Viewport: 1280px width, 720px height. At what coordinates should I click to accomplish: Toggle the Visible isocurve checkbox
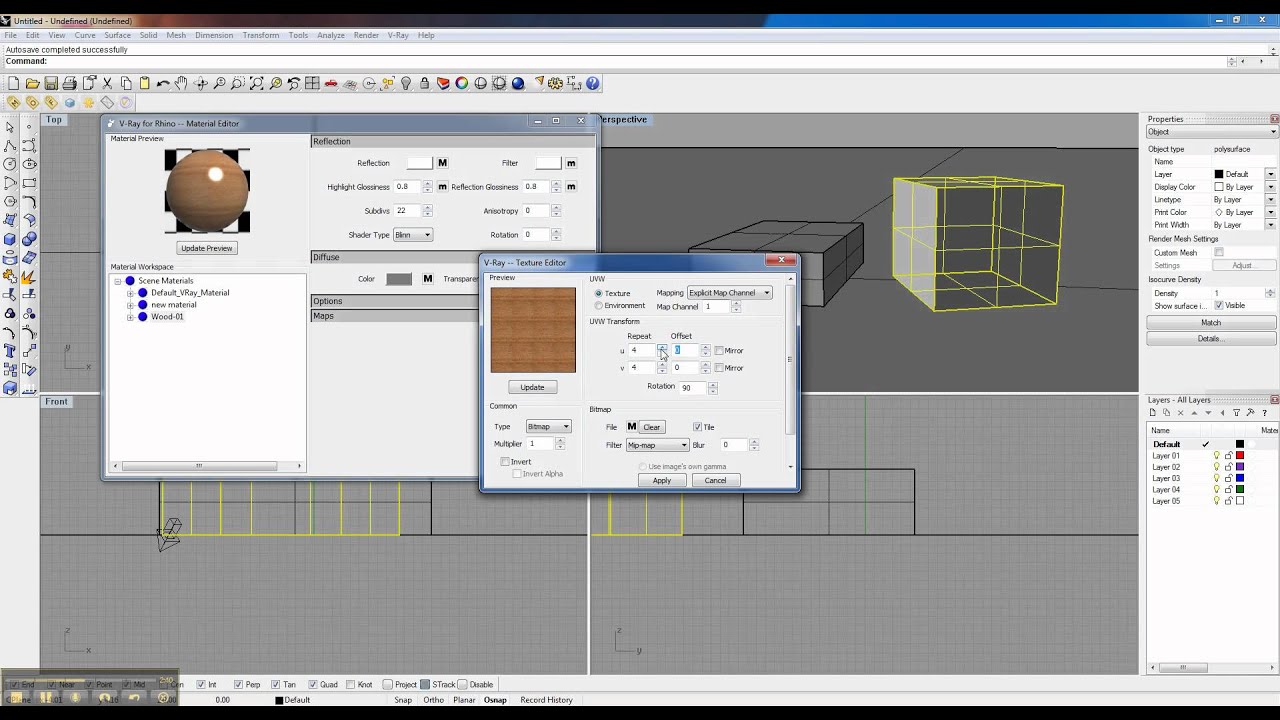(x=1219, y=306)
